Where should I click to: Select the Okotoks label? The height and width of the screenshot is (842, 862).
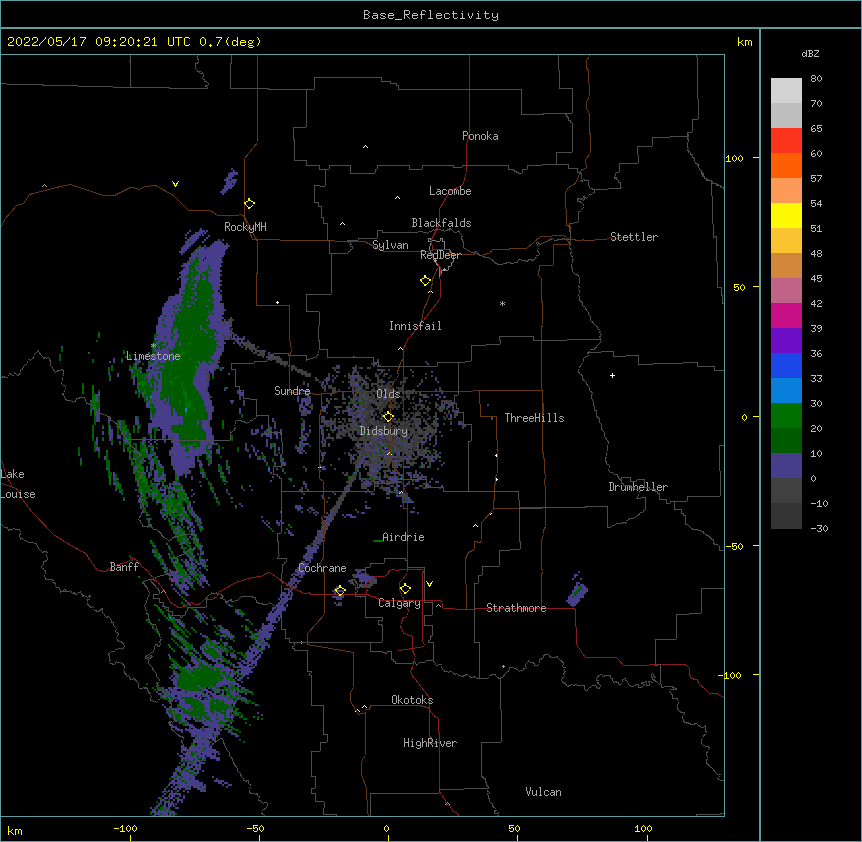(x=412, y=700)
